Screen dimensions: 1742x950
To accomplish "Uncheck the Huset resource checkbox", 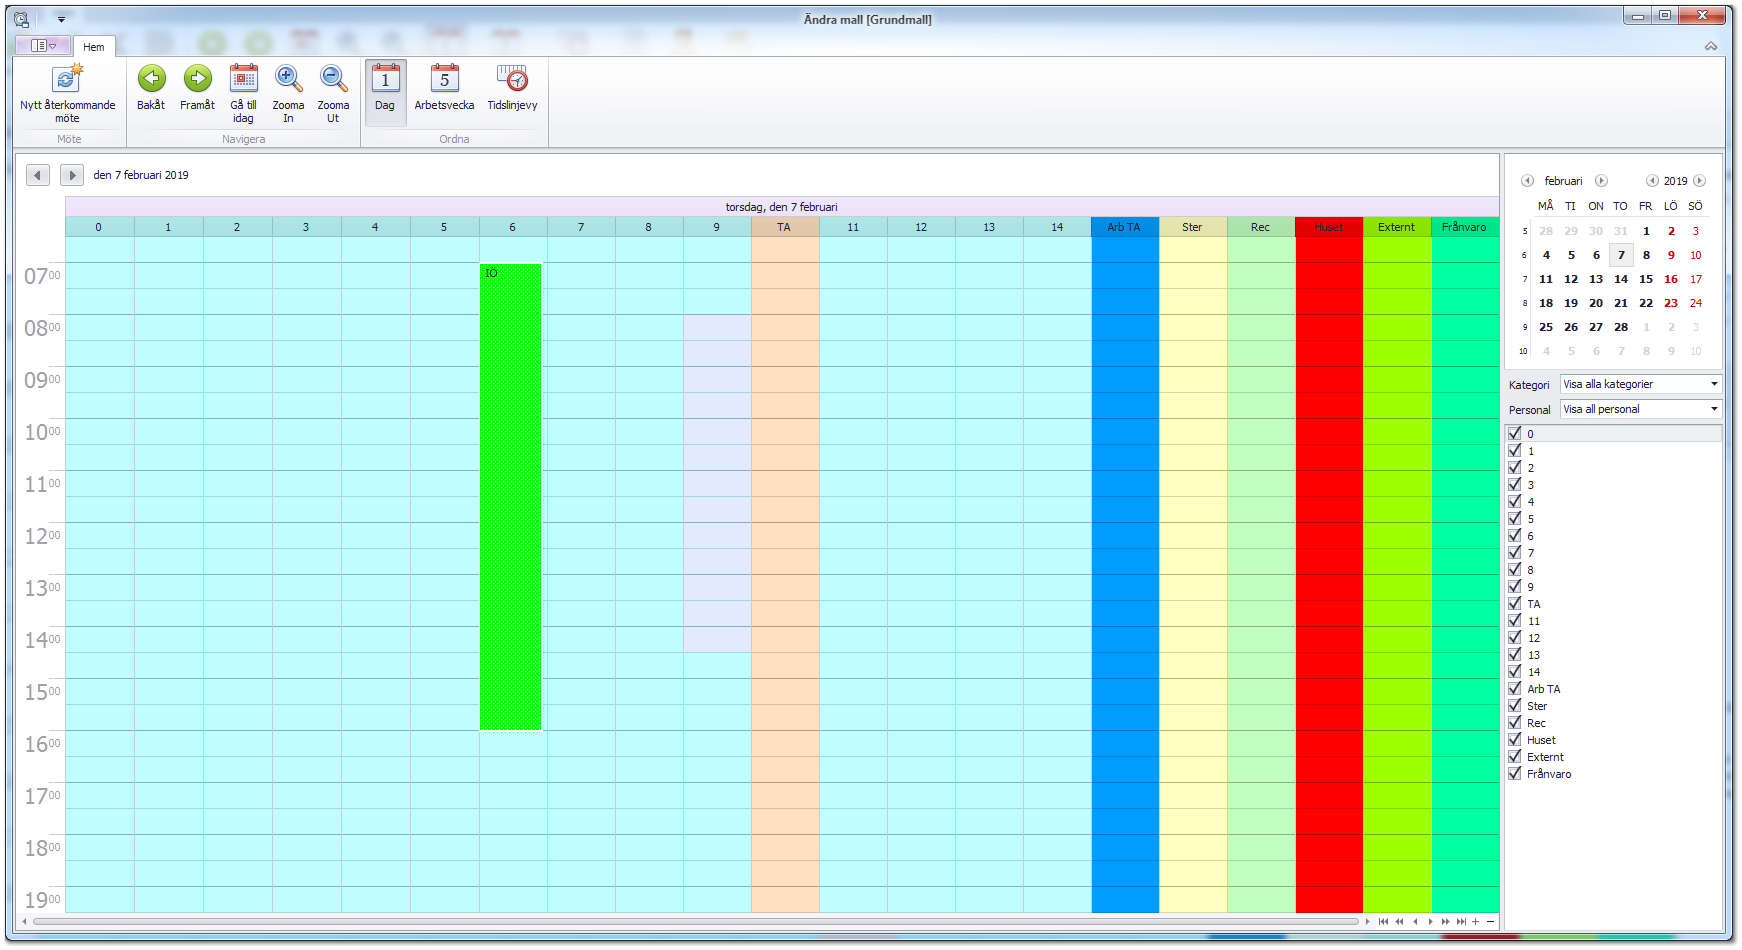I will 1515,740.
